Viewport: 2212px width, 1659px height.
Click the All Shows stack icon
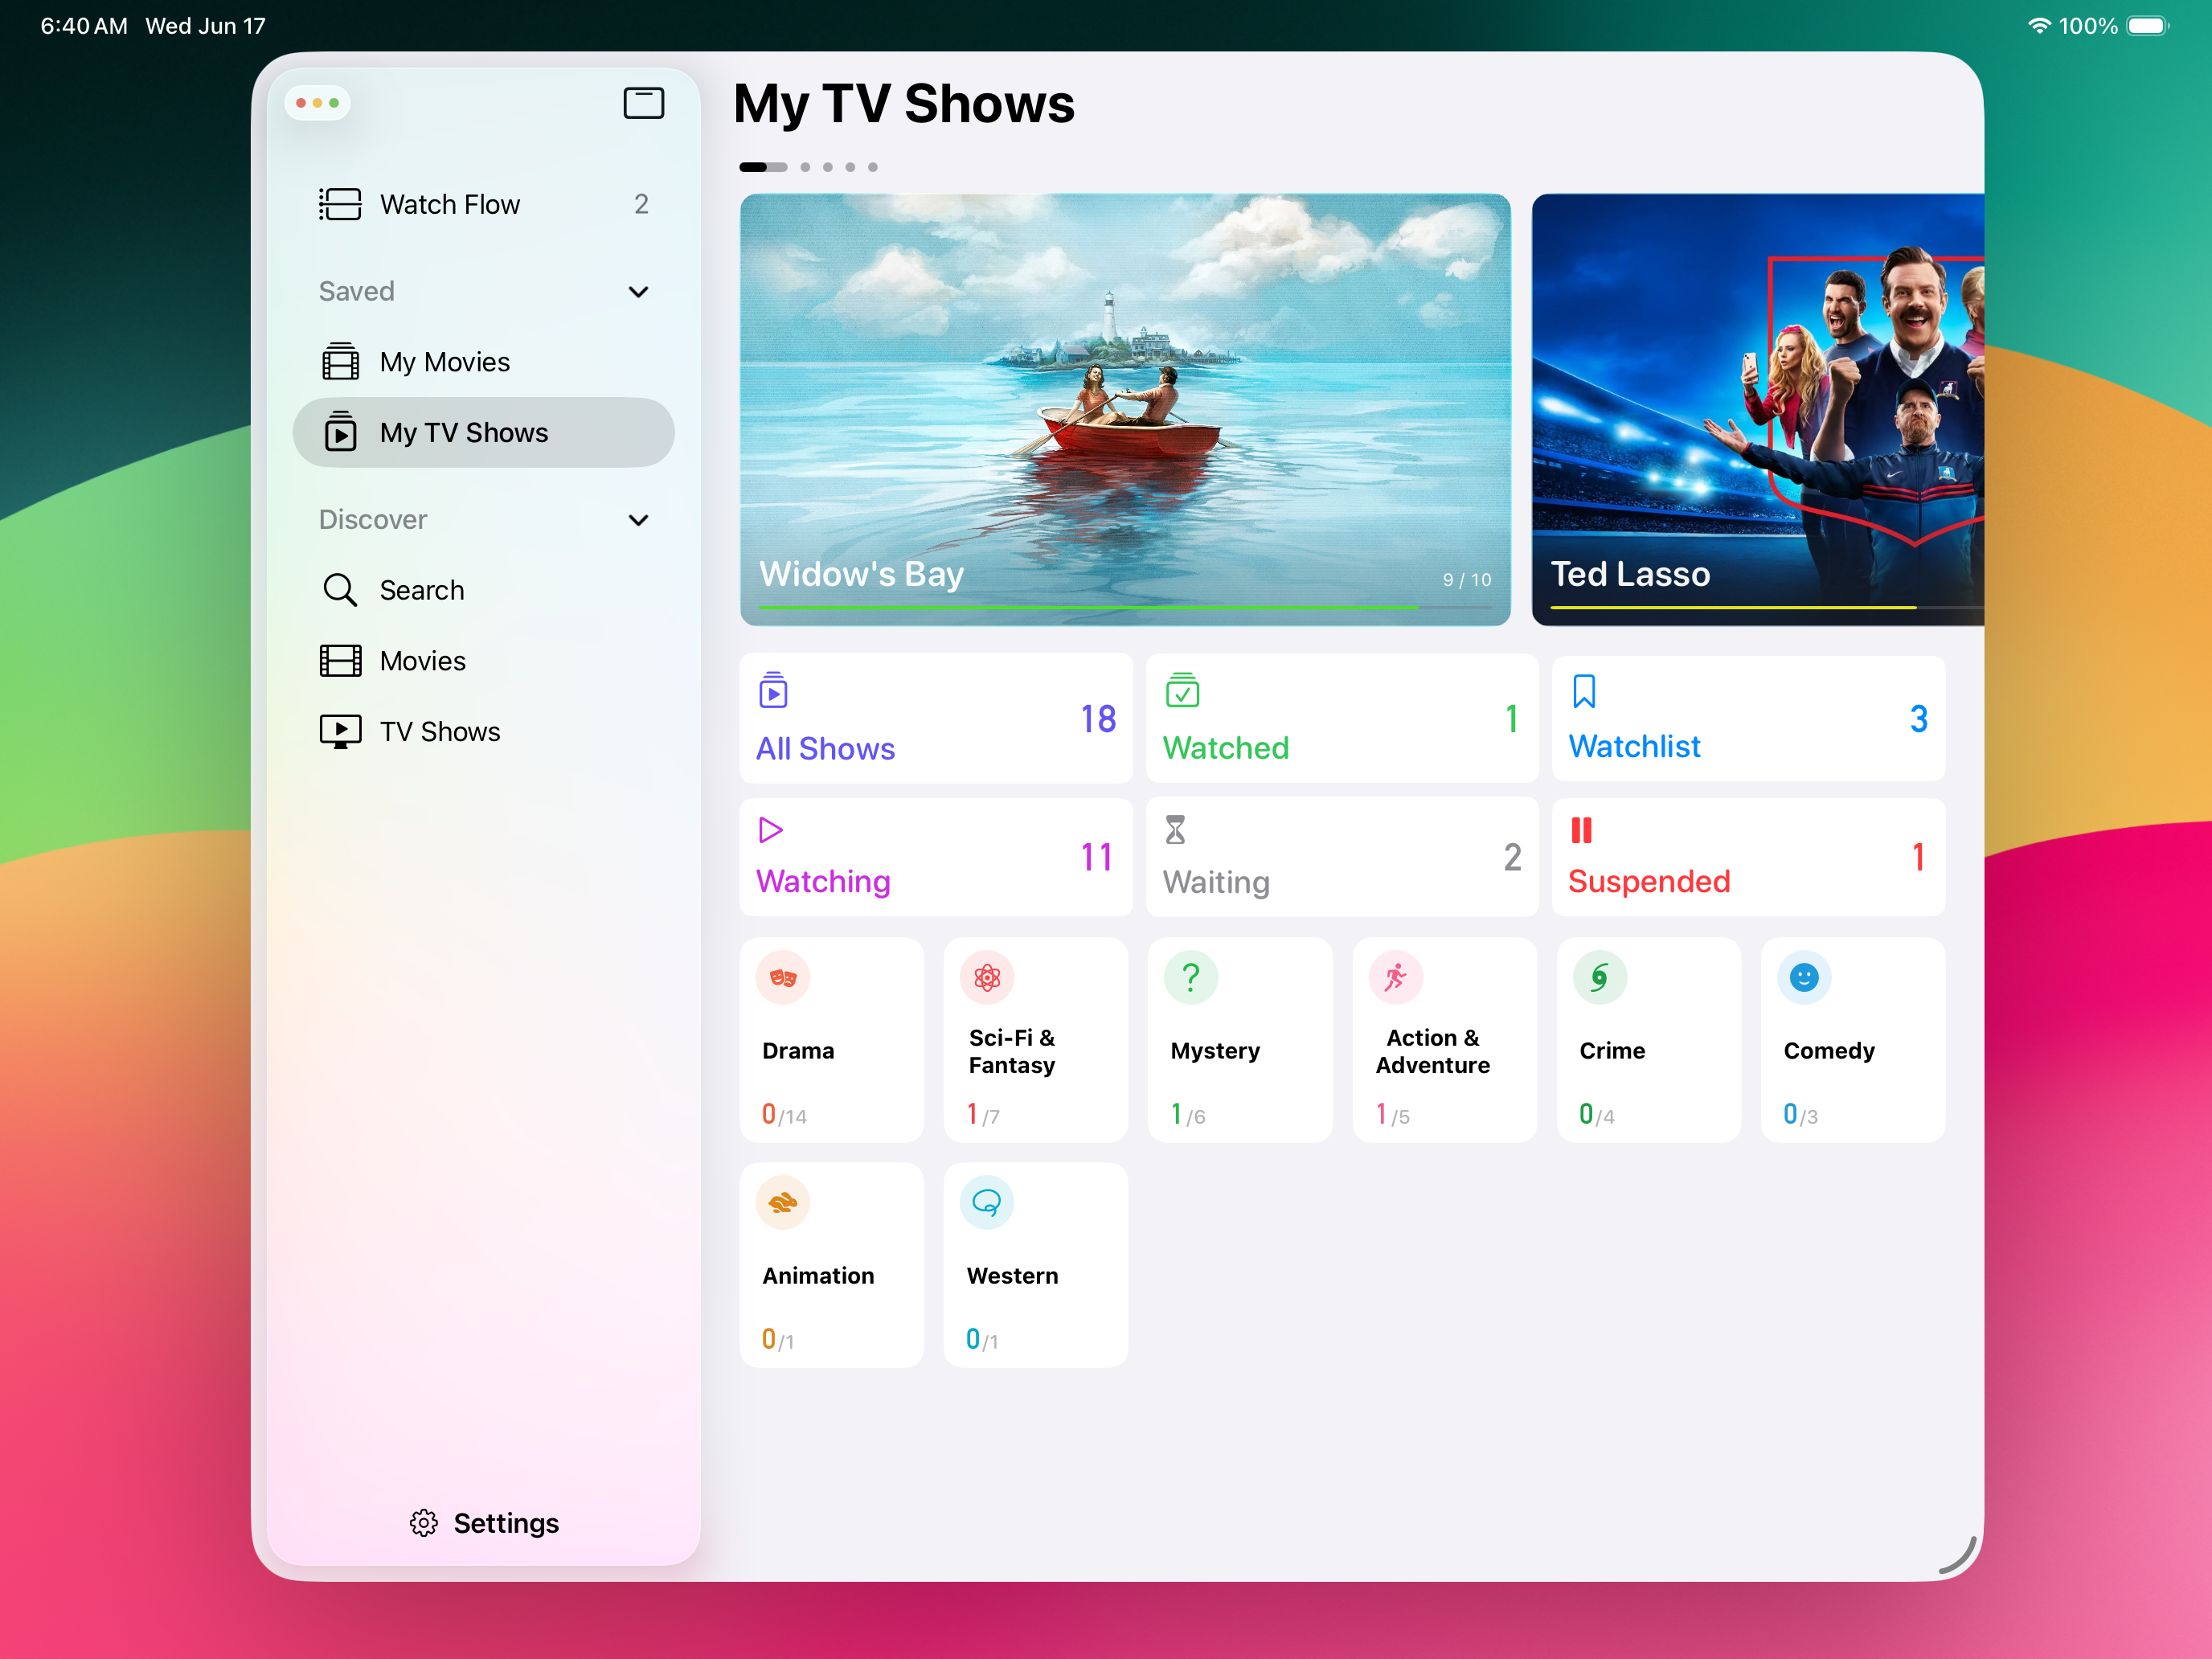[x=773, y=690]
